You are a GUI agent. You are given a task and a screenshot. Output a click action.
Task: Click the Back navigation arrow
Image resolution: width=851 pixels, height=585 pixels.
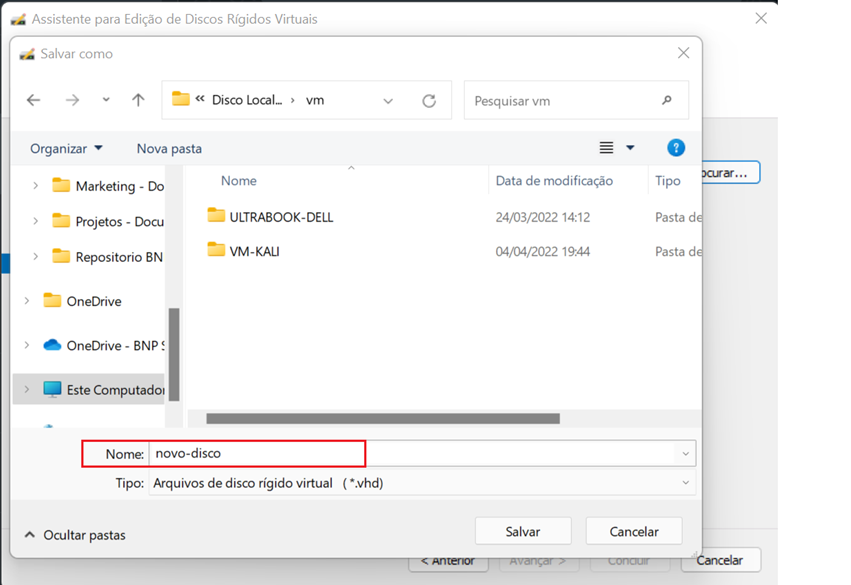click(x=34, y=100)
